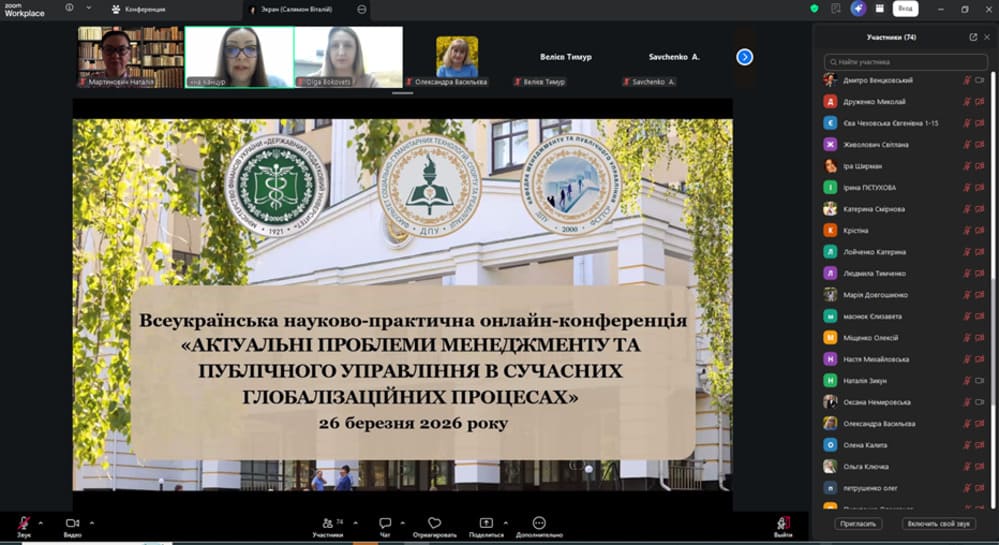
Task: Click camera-off icon for Живолович Світлана
Action: click(x=980, y=145)
